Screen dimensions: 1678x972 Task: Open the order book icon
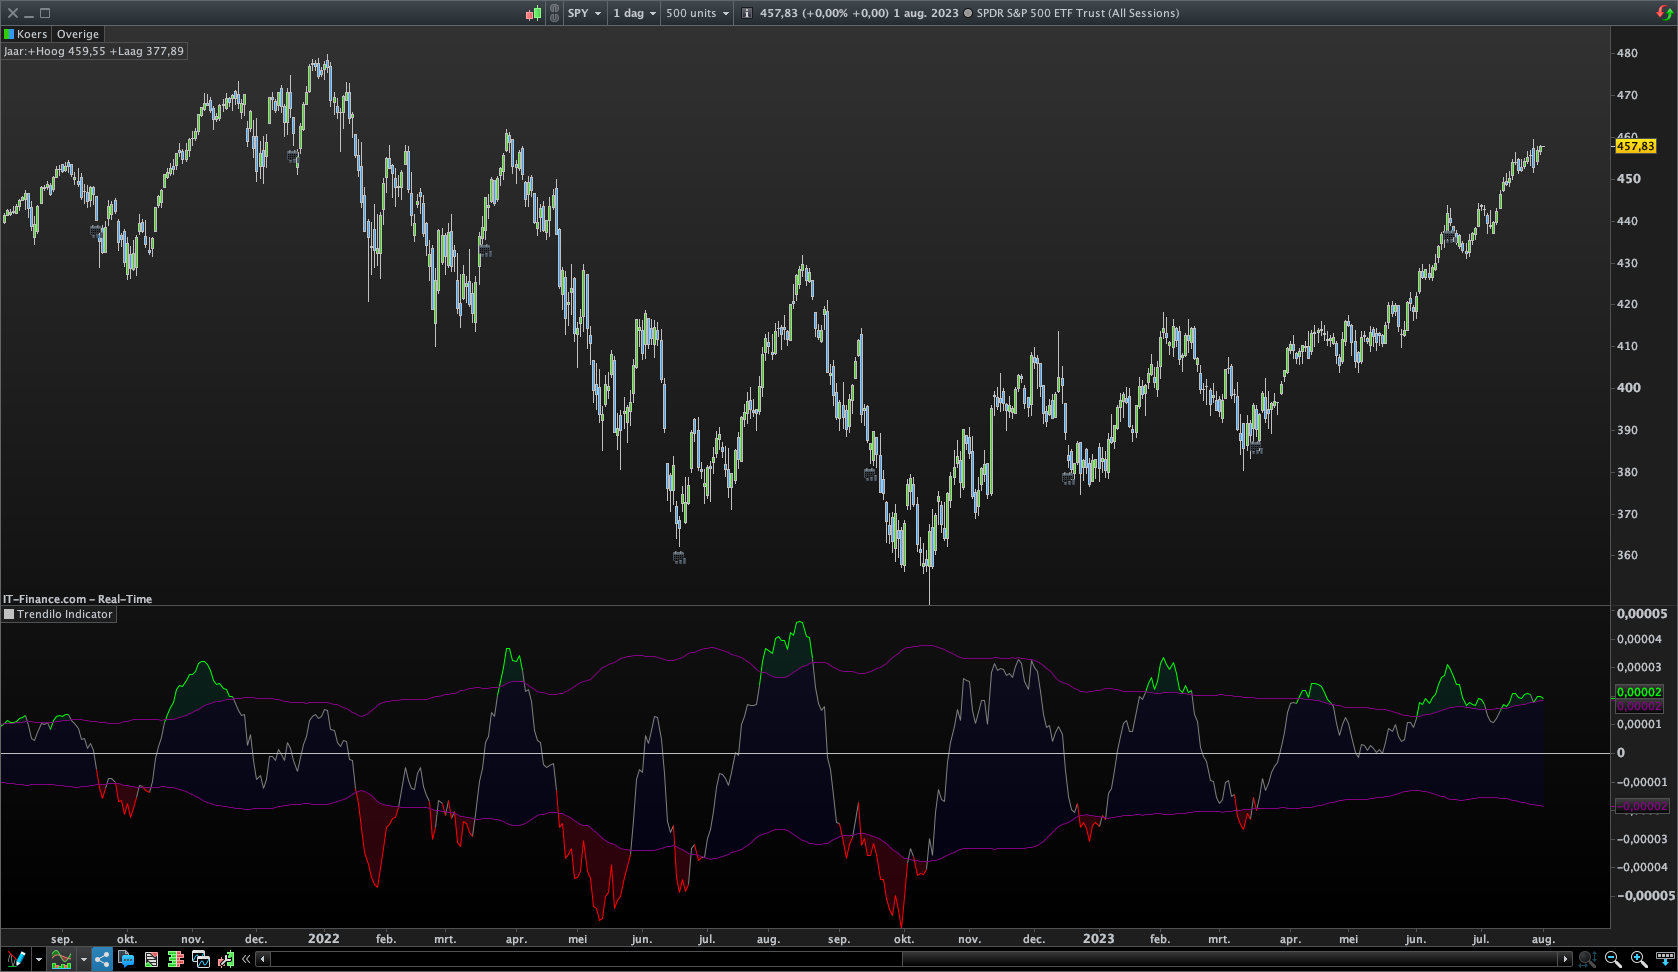click(176, 959)
